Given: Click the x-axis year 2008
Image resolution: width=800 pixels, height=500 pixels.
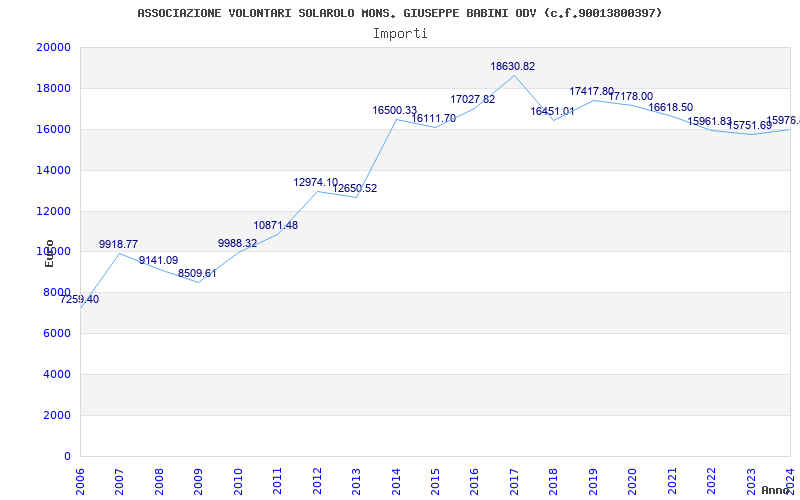Looking at the screenshot, I should [159, 481].
